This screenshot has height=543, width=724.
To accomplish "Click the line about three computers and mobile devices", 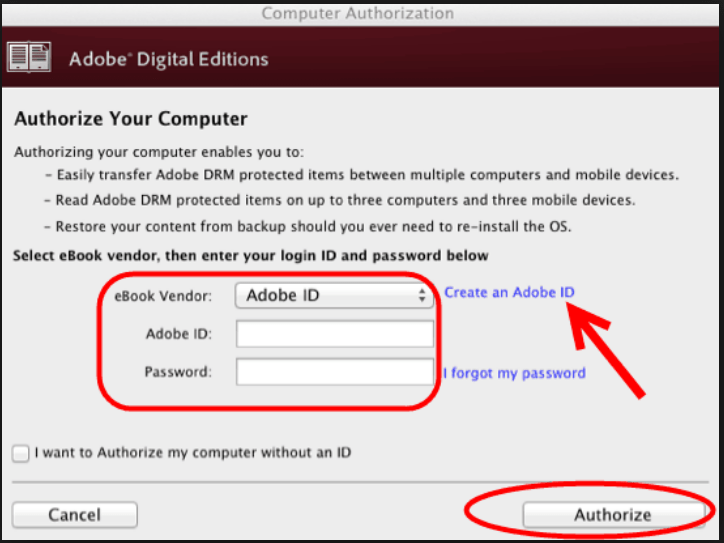I will (x=340, y=200).
